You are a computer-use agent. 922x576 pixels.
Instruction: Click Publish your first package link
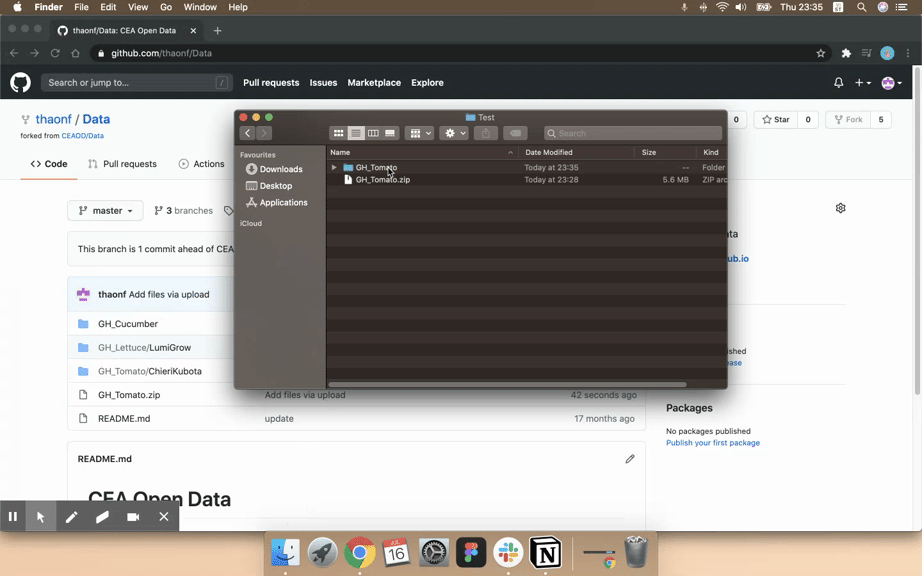tap(713, 443)
